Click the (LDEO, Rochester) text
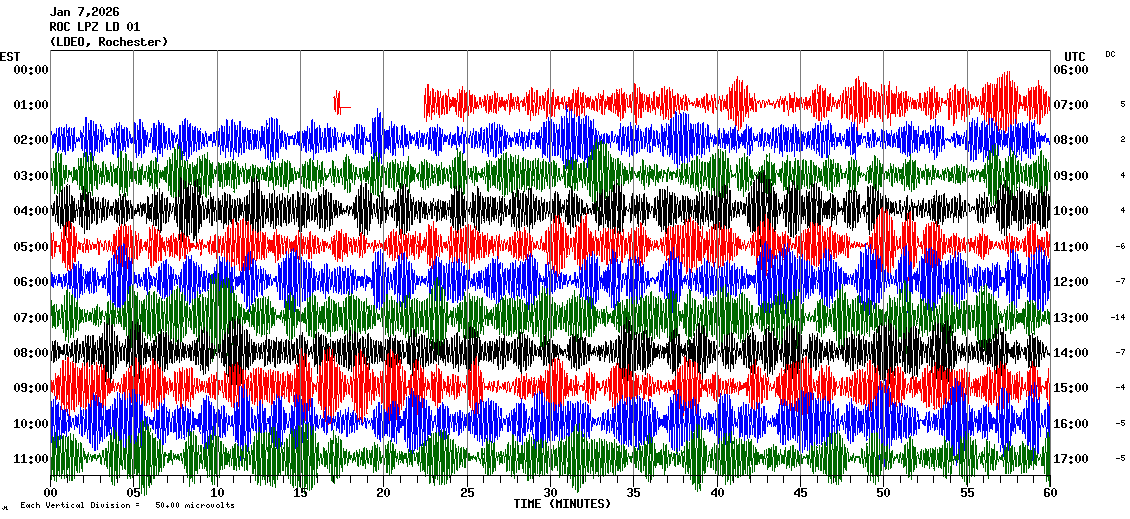Viewport: 1130px width, 519px height. [x=108, y=42]
